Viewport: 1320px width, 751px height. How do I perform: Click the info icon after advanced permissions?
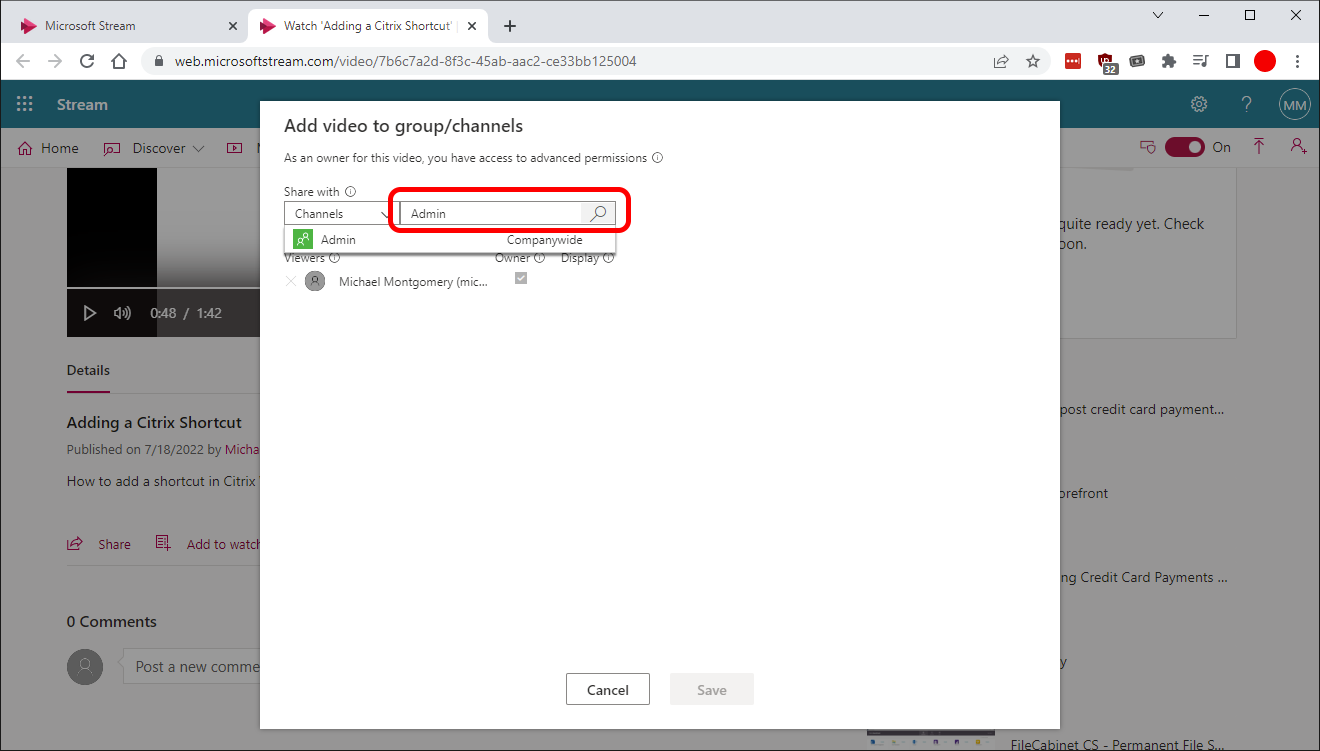point(658,158)
